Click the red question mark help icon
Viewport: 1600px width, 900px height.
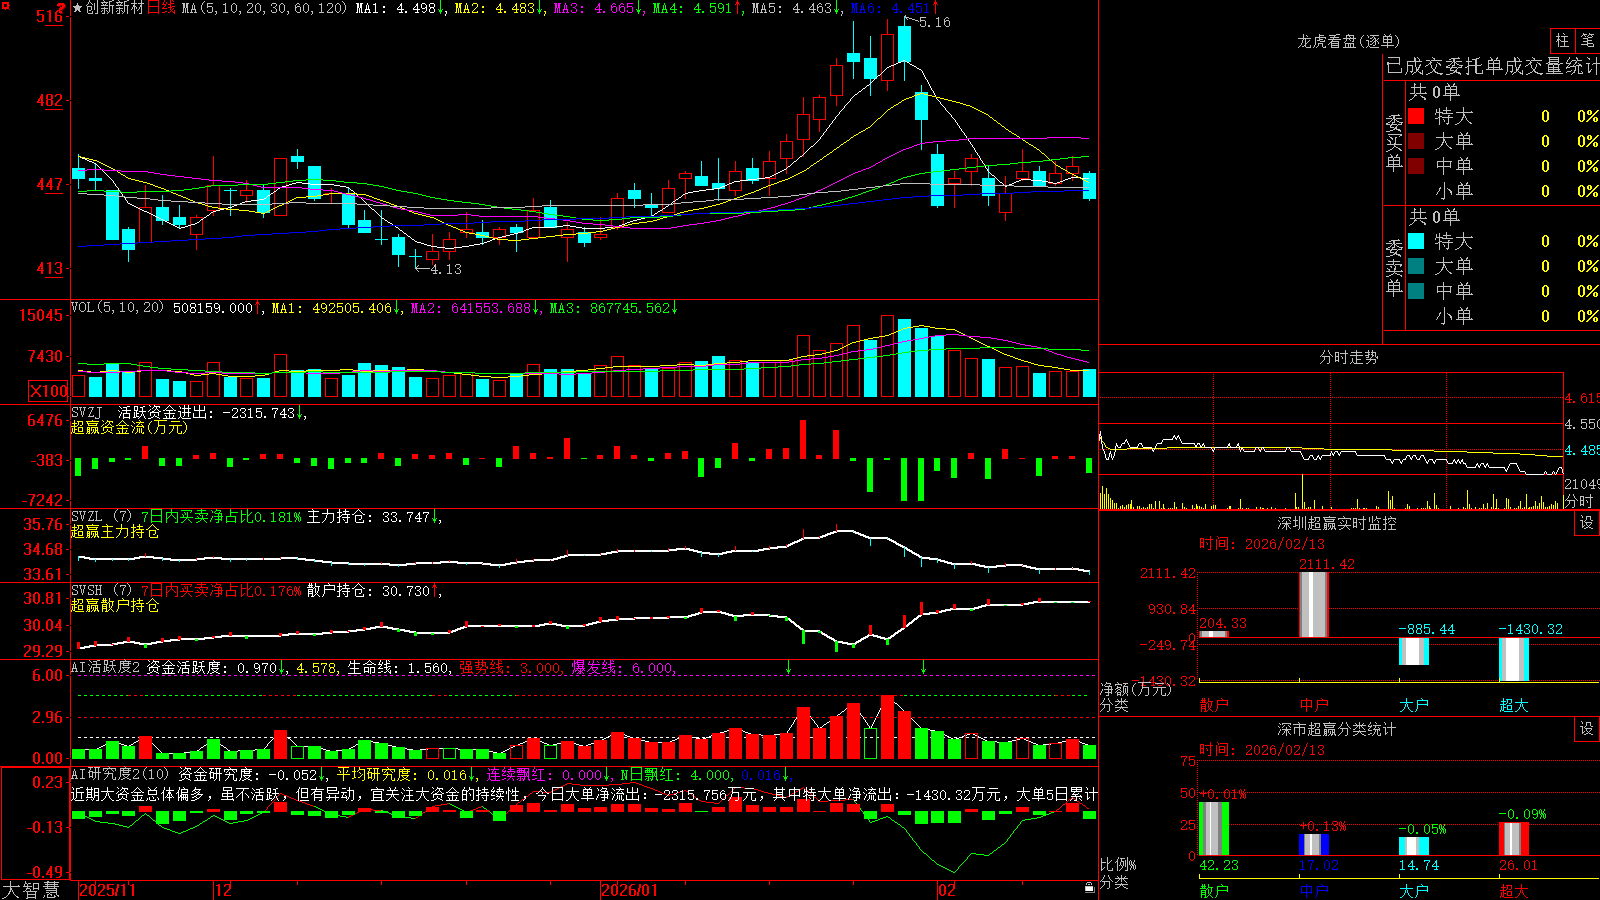point(62,7)
